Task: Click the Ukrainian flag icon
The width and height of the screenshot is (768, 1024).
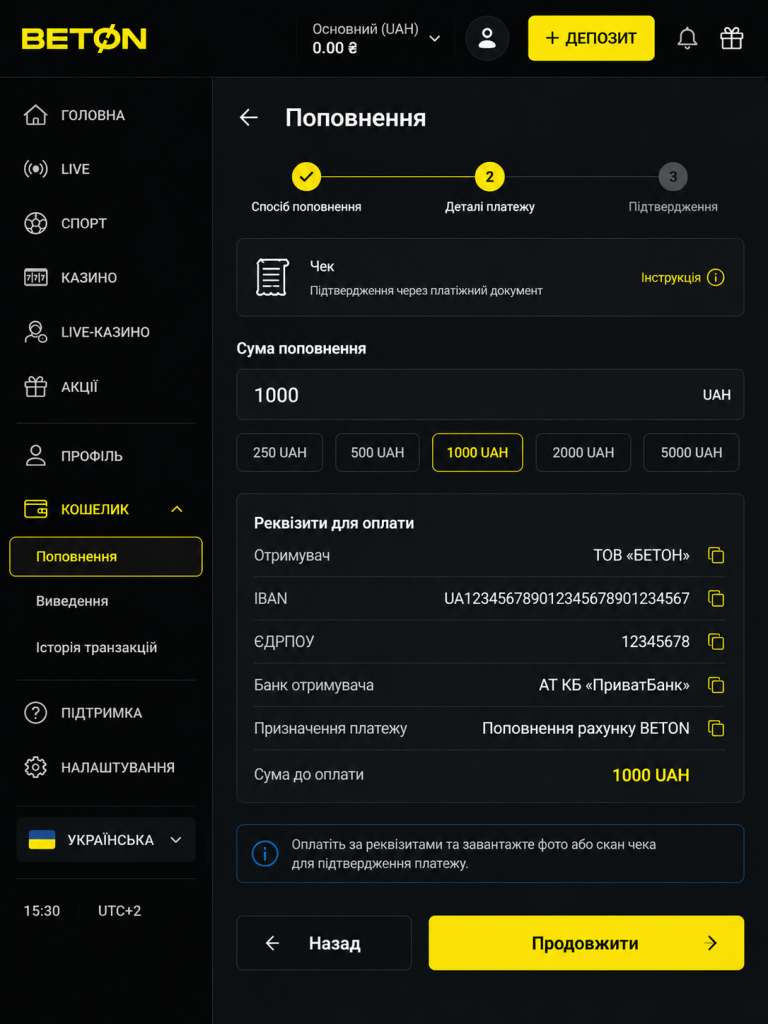Action: click(42, 840)
